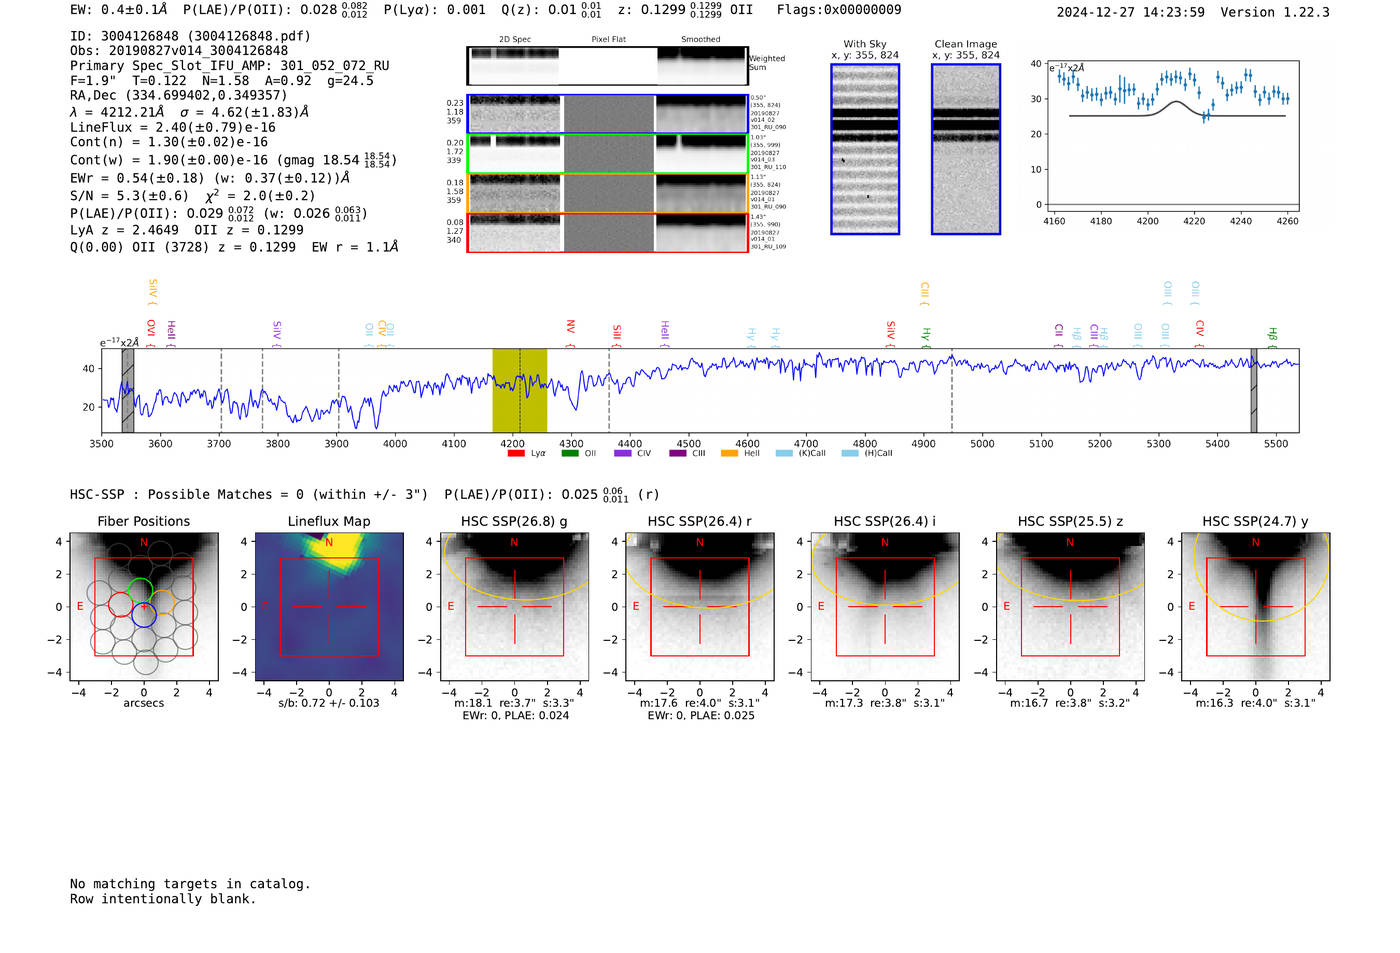Screen dimensions: 1400x953
Task: Open the HSC SSP(26.4) r image
Action: tap(700, 607)
